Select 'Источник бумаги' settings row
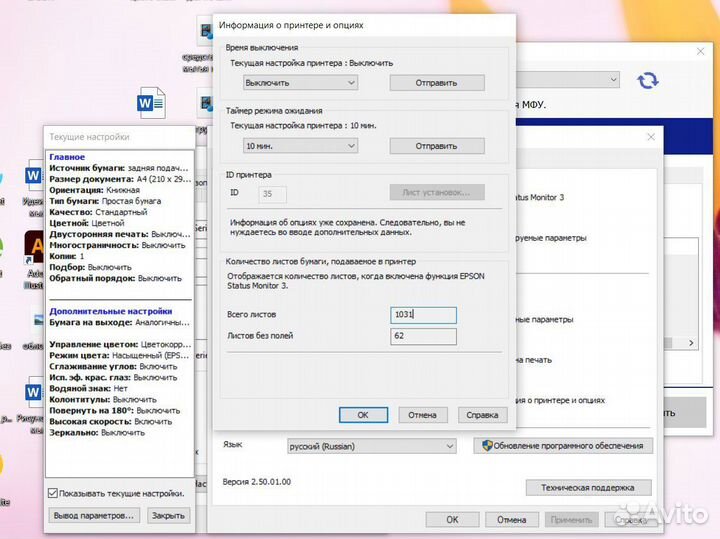Viewport: 720px width, 539px height. click(119, 168)
